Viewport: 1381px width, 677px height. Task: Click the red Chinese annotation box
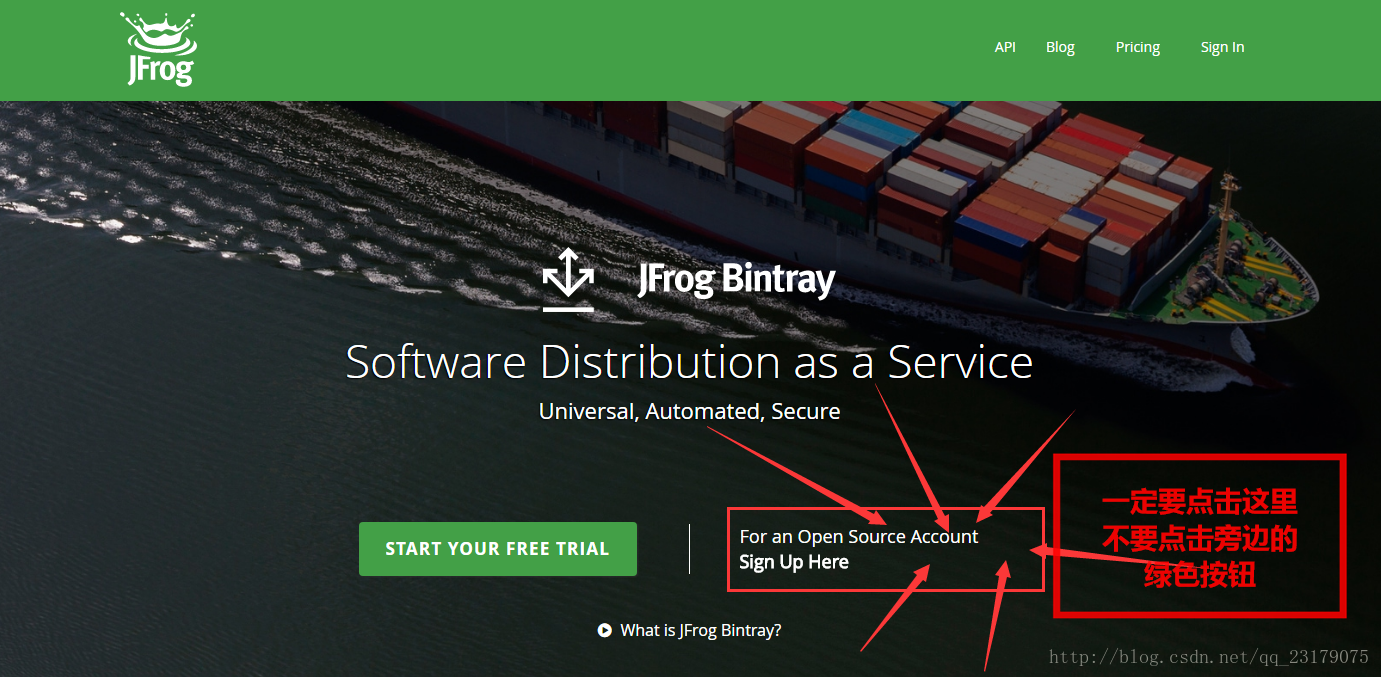coord(1200,536)
